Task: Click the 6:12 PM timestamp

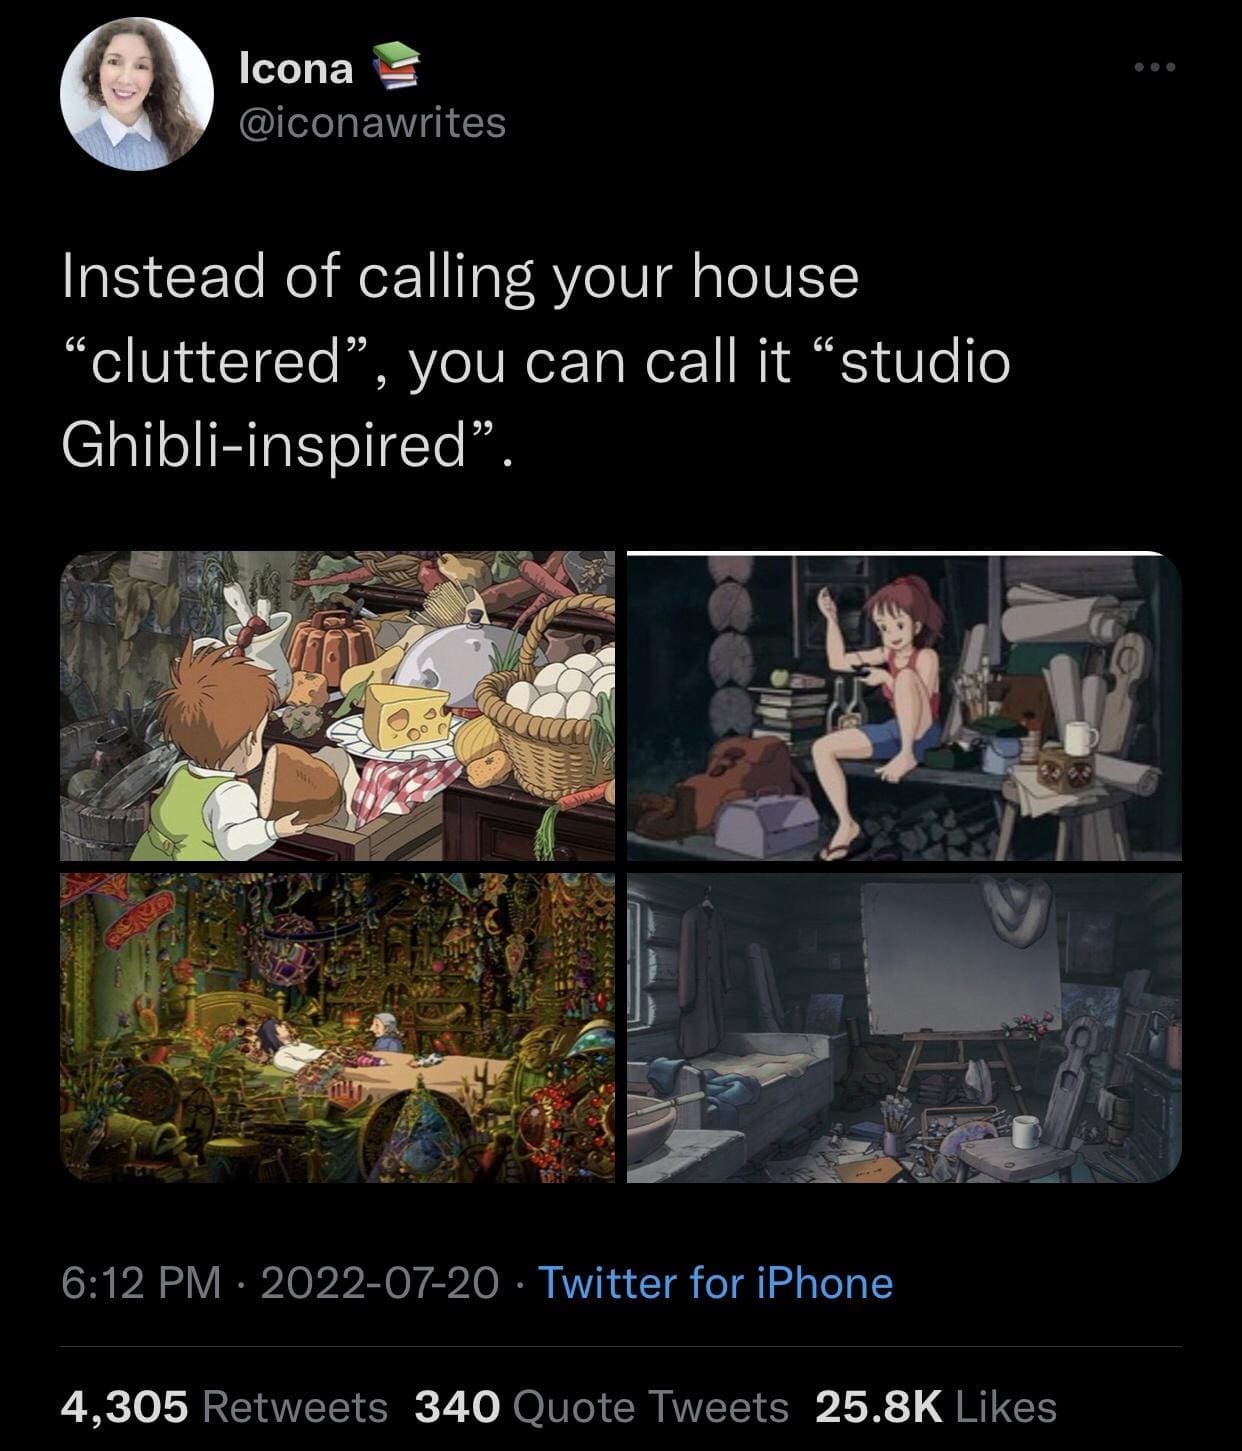Action: pyautogui.click(x=141, y=1282)
